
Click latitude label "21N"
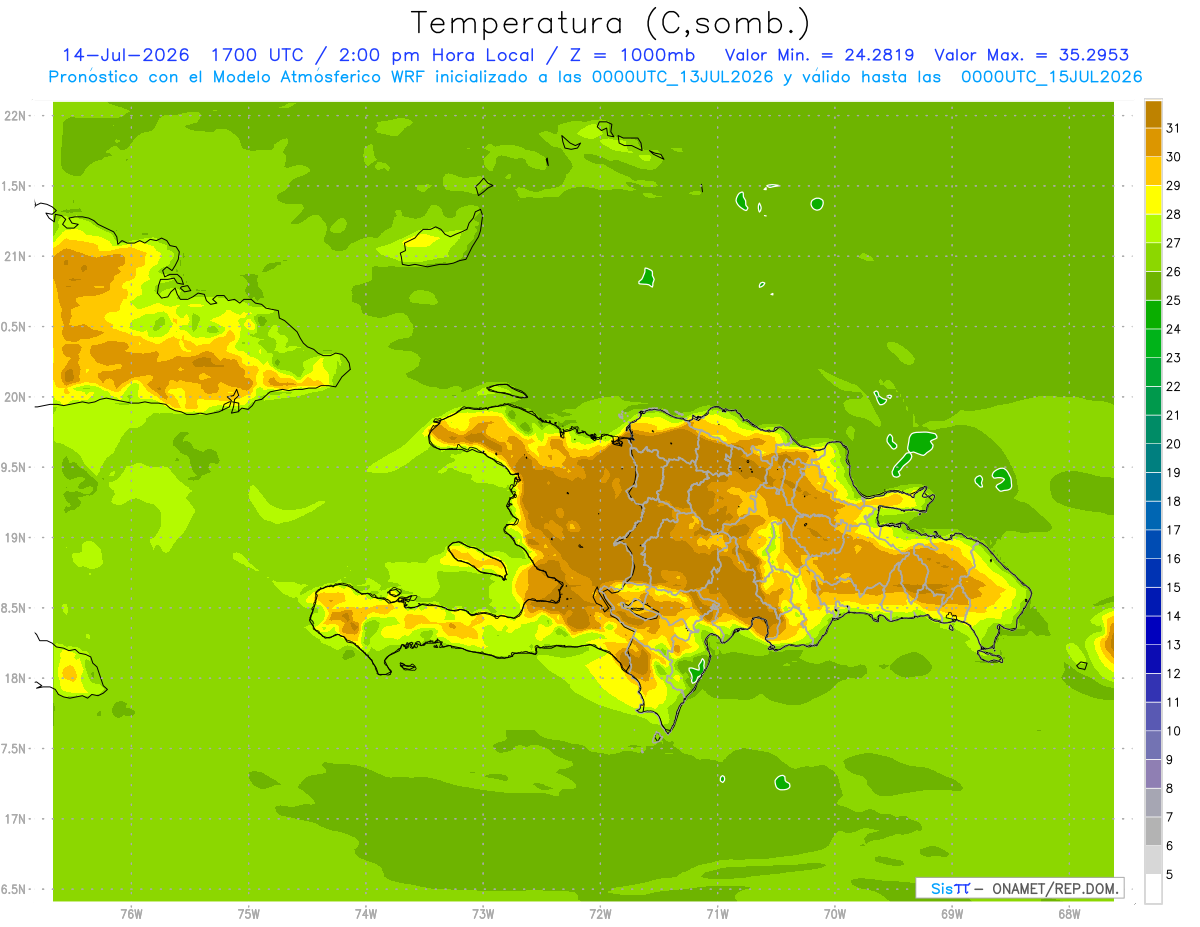[x=16, y=257]
